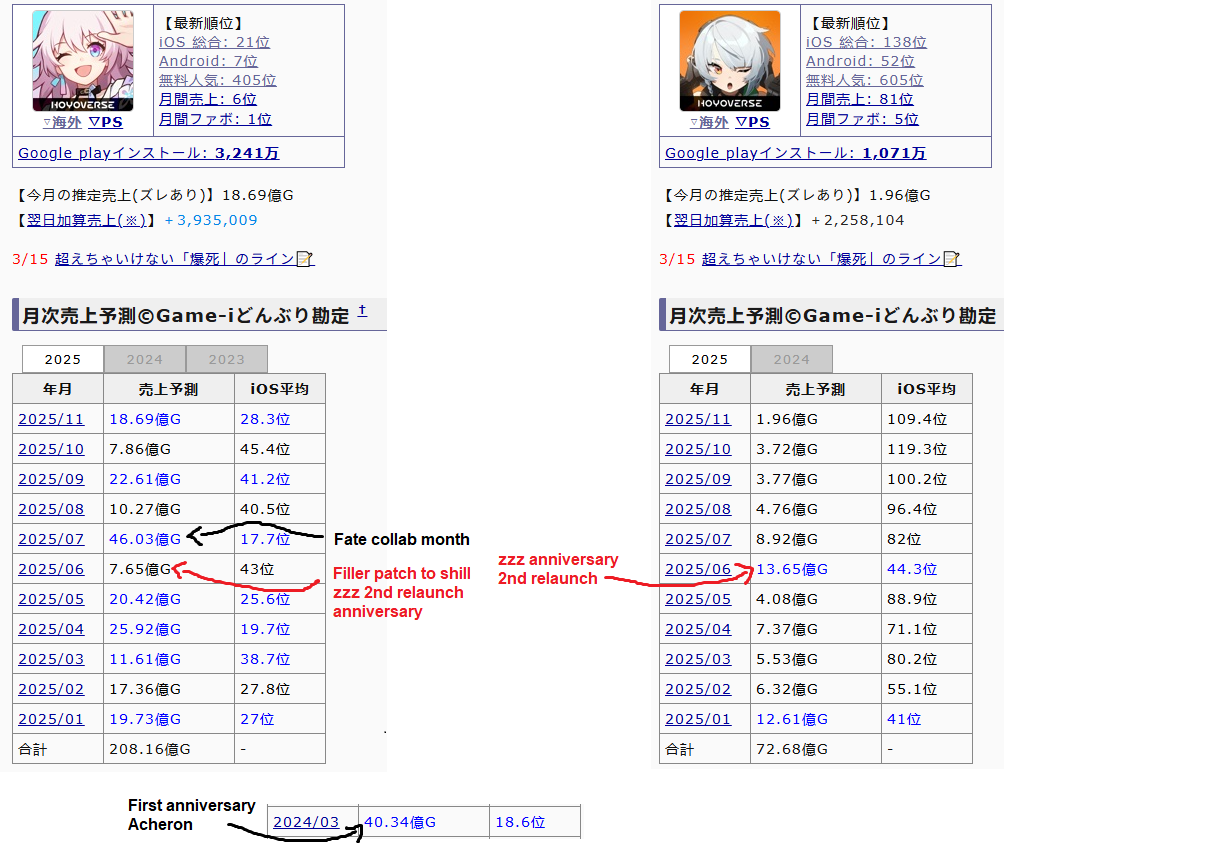The image size is (1209, 851).
Task: Open 2025/03 link in the 5.53億G row
Action: click(x=698, y=659)
